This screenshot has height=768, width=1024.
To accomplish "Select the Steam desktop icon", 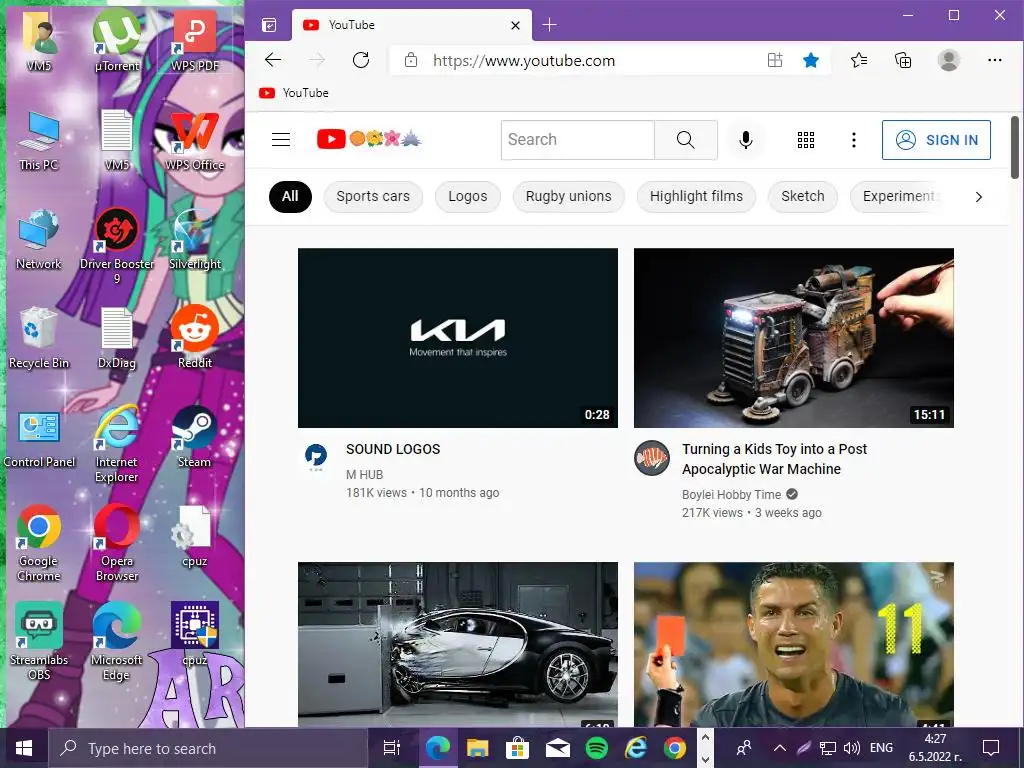I will click(195, 437).
